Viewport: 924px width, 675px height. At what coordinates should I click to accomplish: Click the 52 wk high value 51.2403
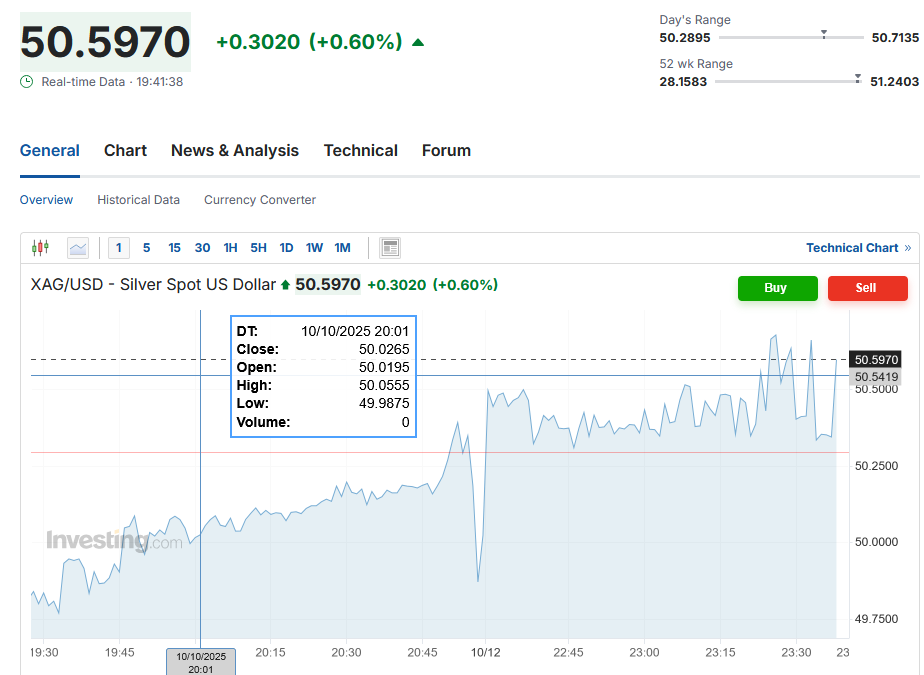(895, 82)
